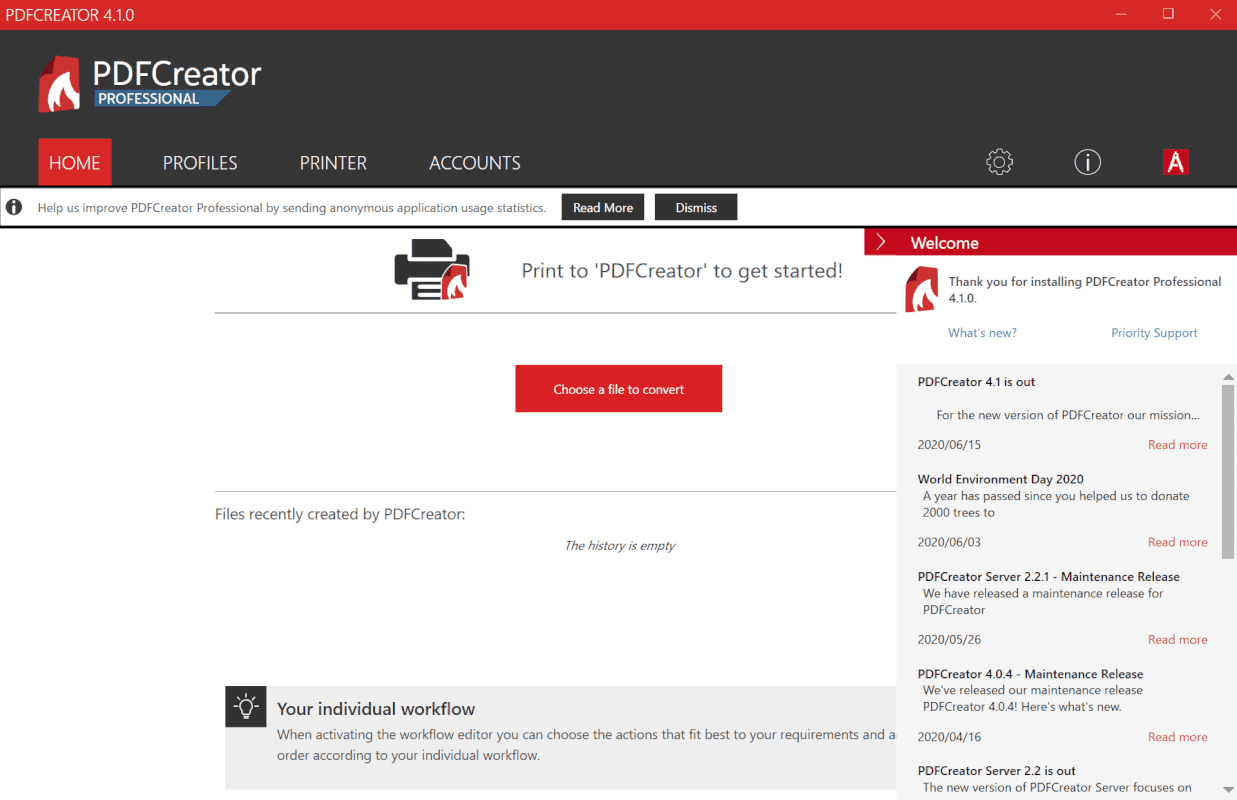Read more about World Environment Day 2020
The height and width of the screenshot is (800, 1237).
(1178, 542)
